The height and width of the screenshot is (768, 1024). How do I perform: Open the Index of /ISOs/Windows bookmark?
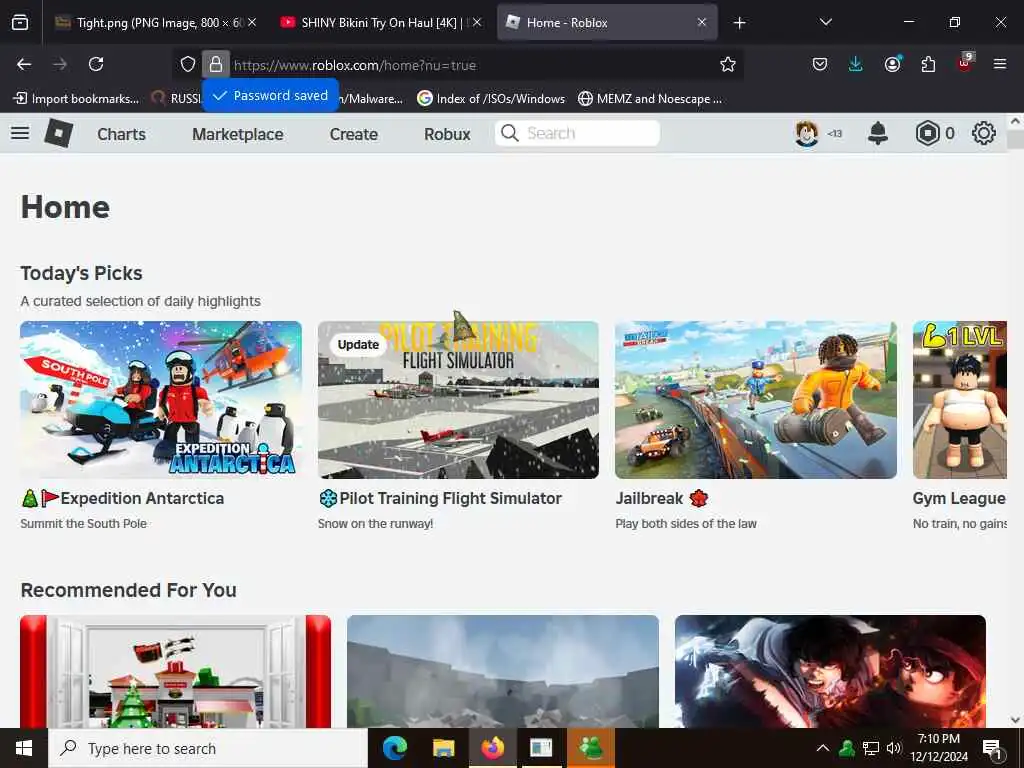coord(491,99)
